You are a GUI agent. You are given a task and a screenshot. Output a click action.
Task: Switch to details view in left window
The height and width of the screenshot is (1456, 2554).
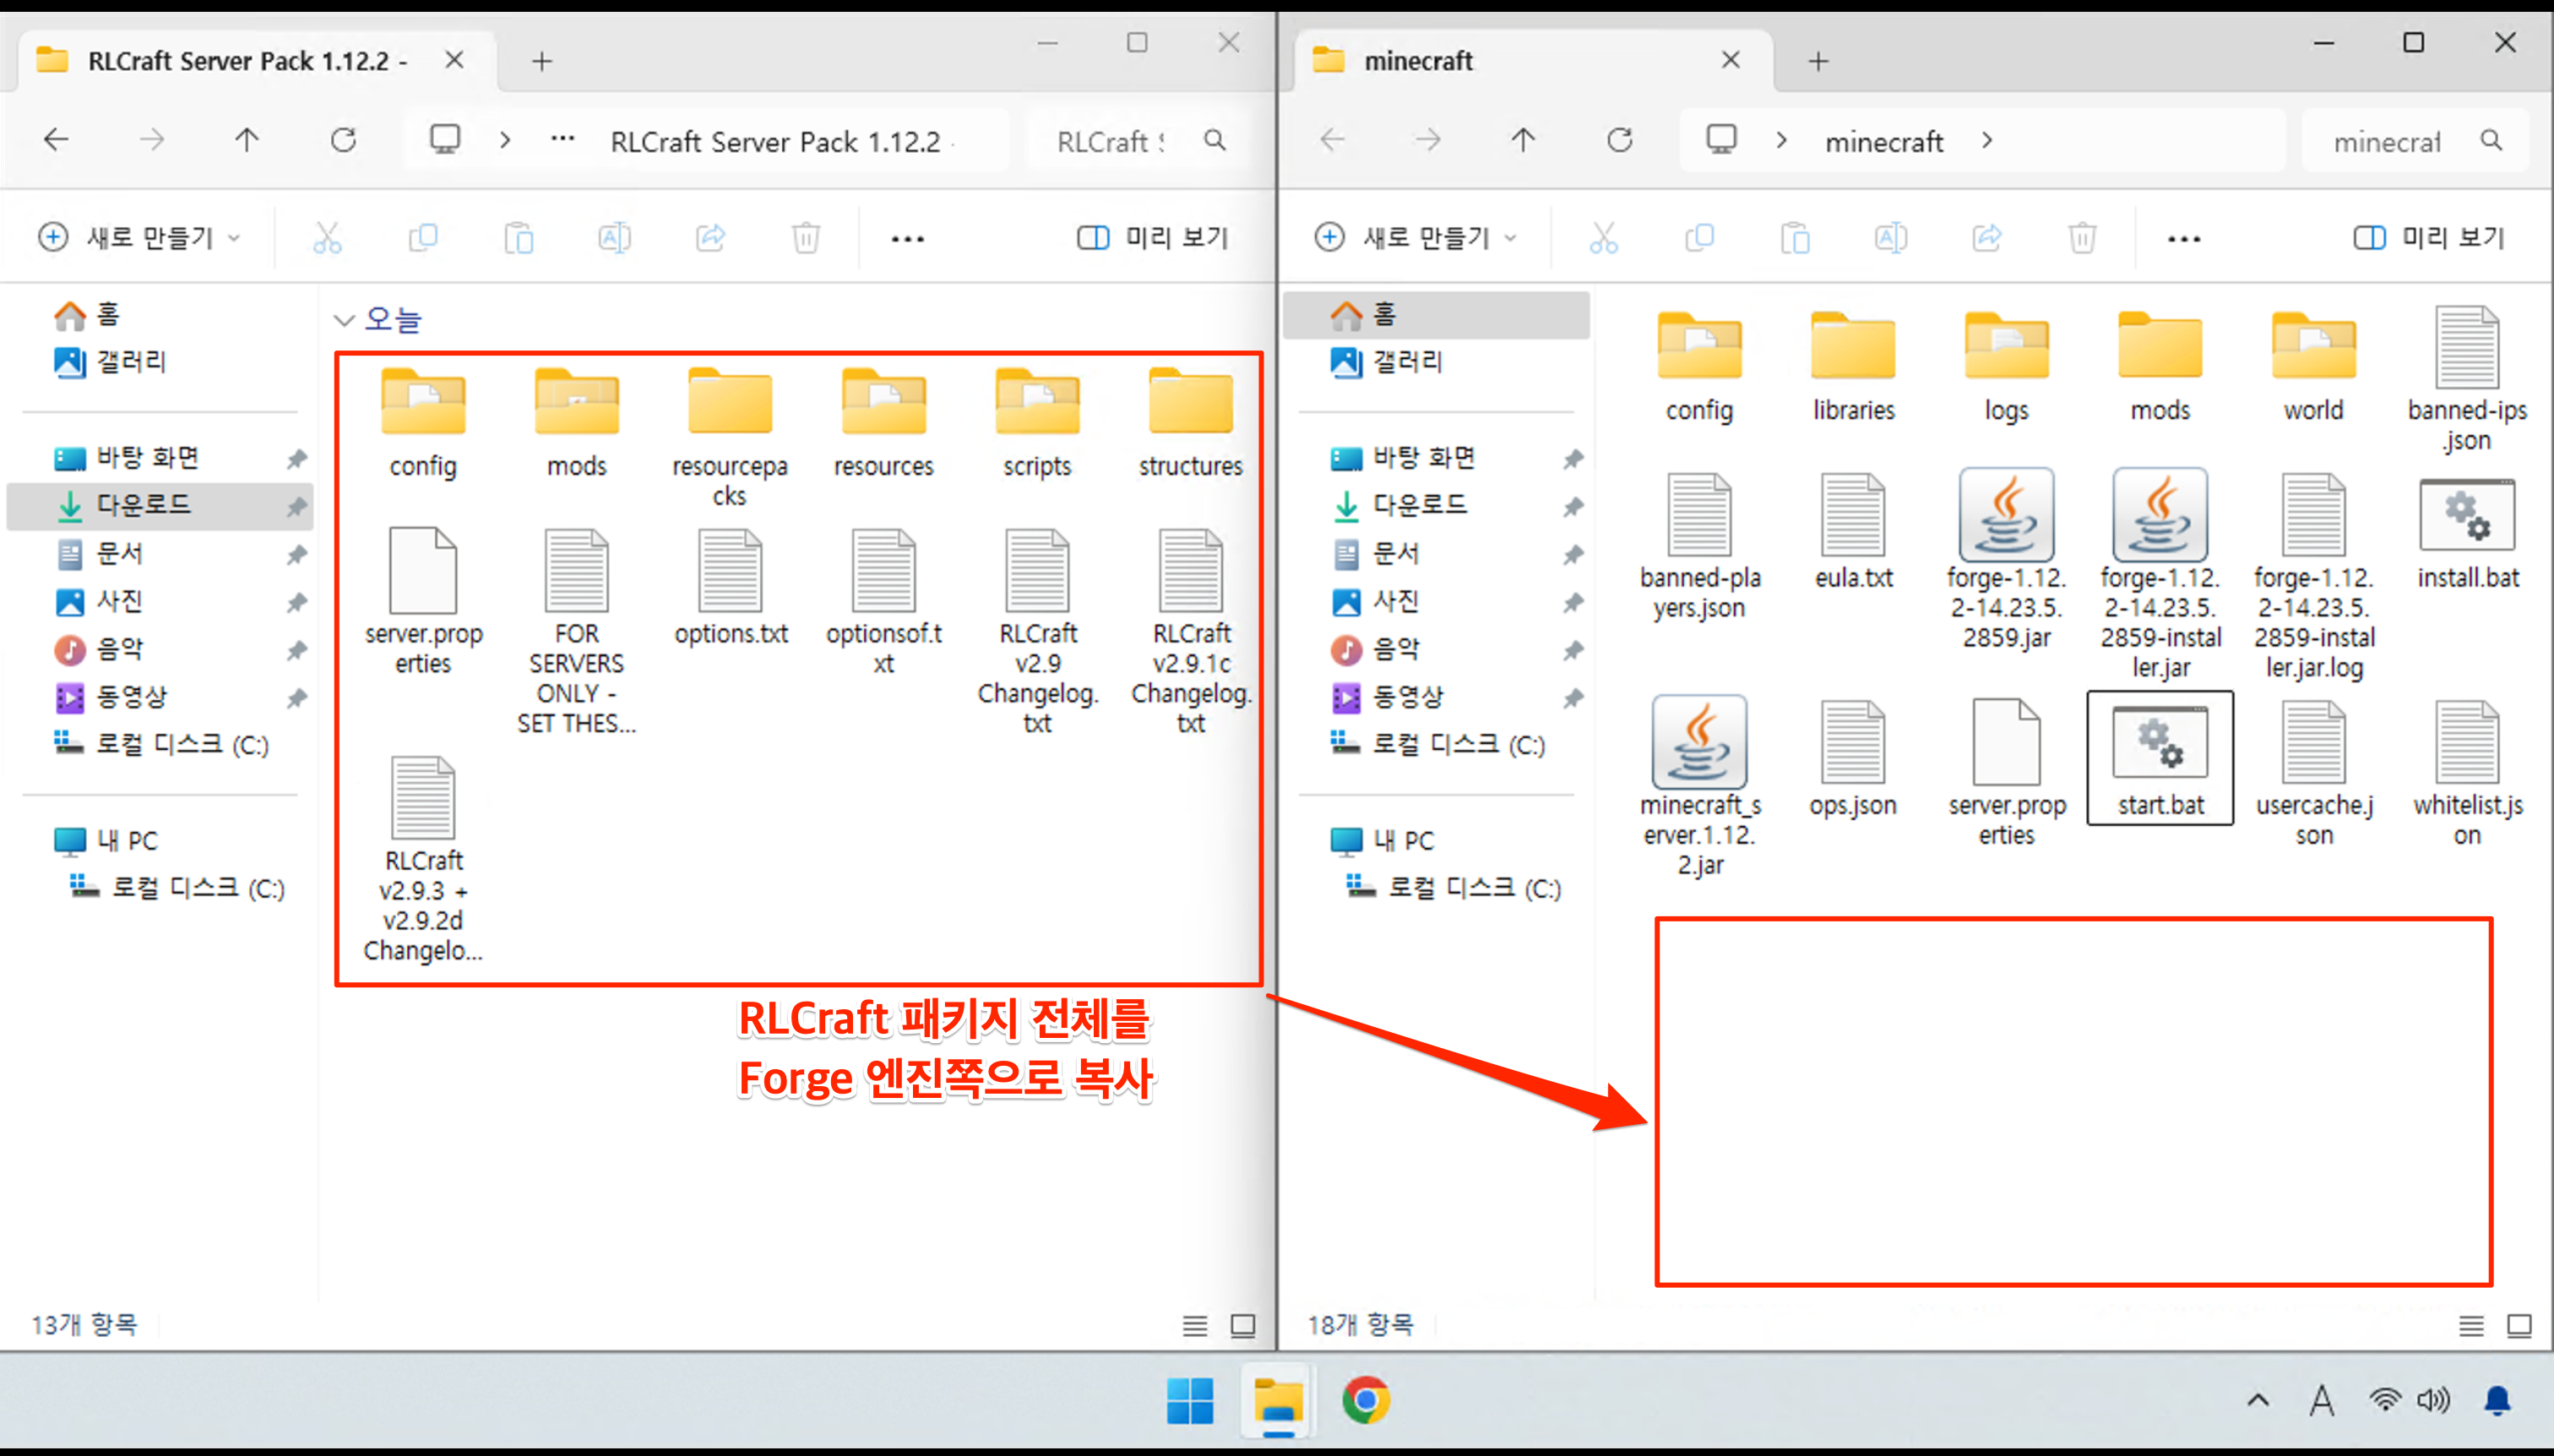pyautogui.click(x=1195, y=1326)
